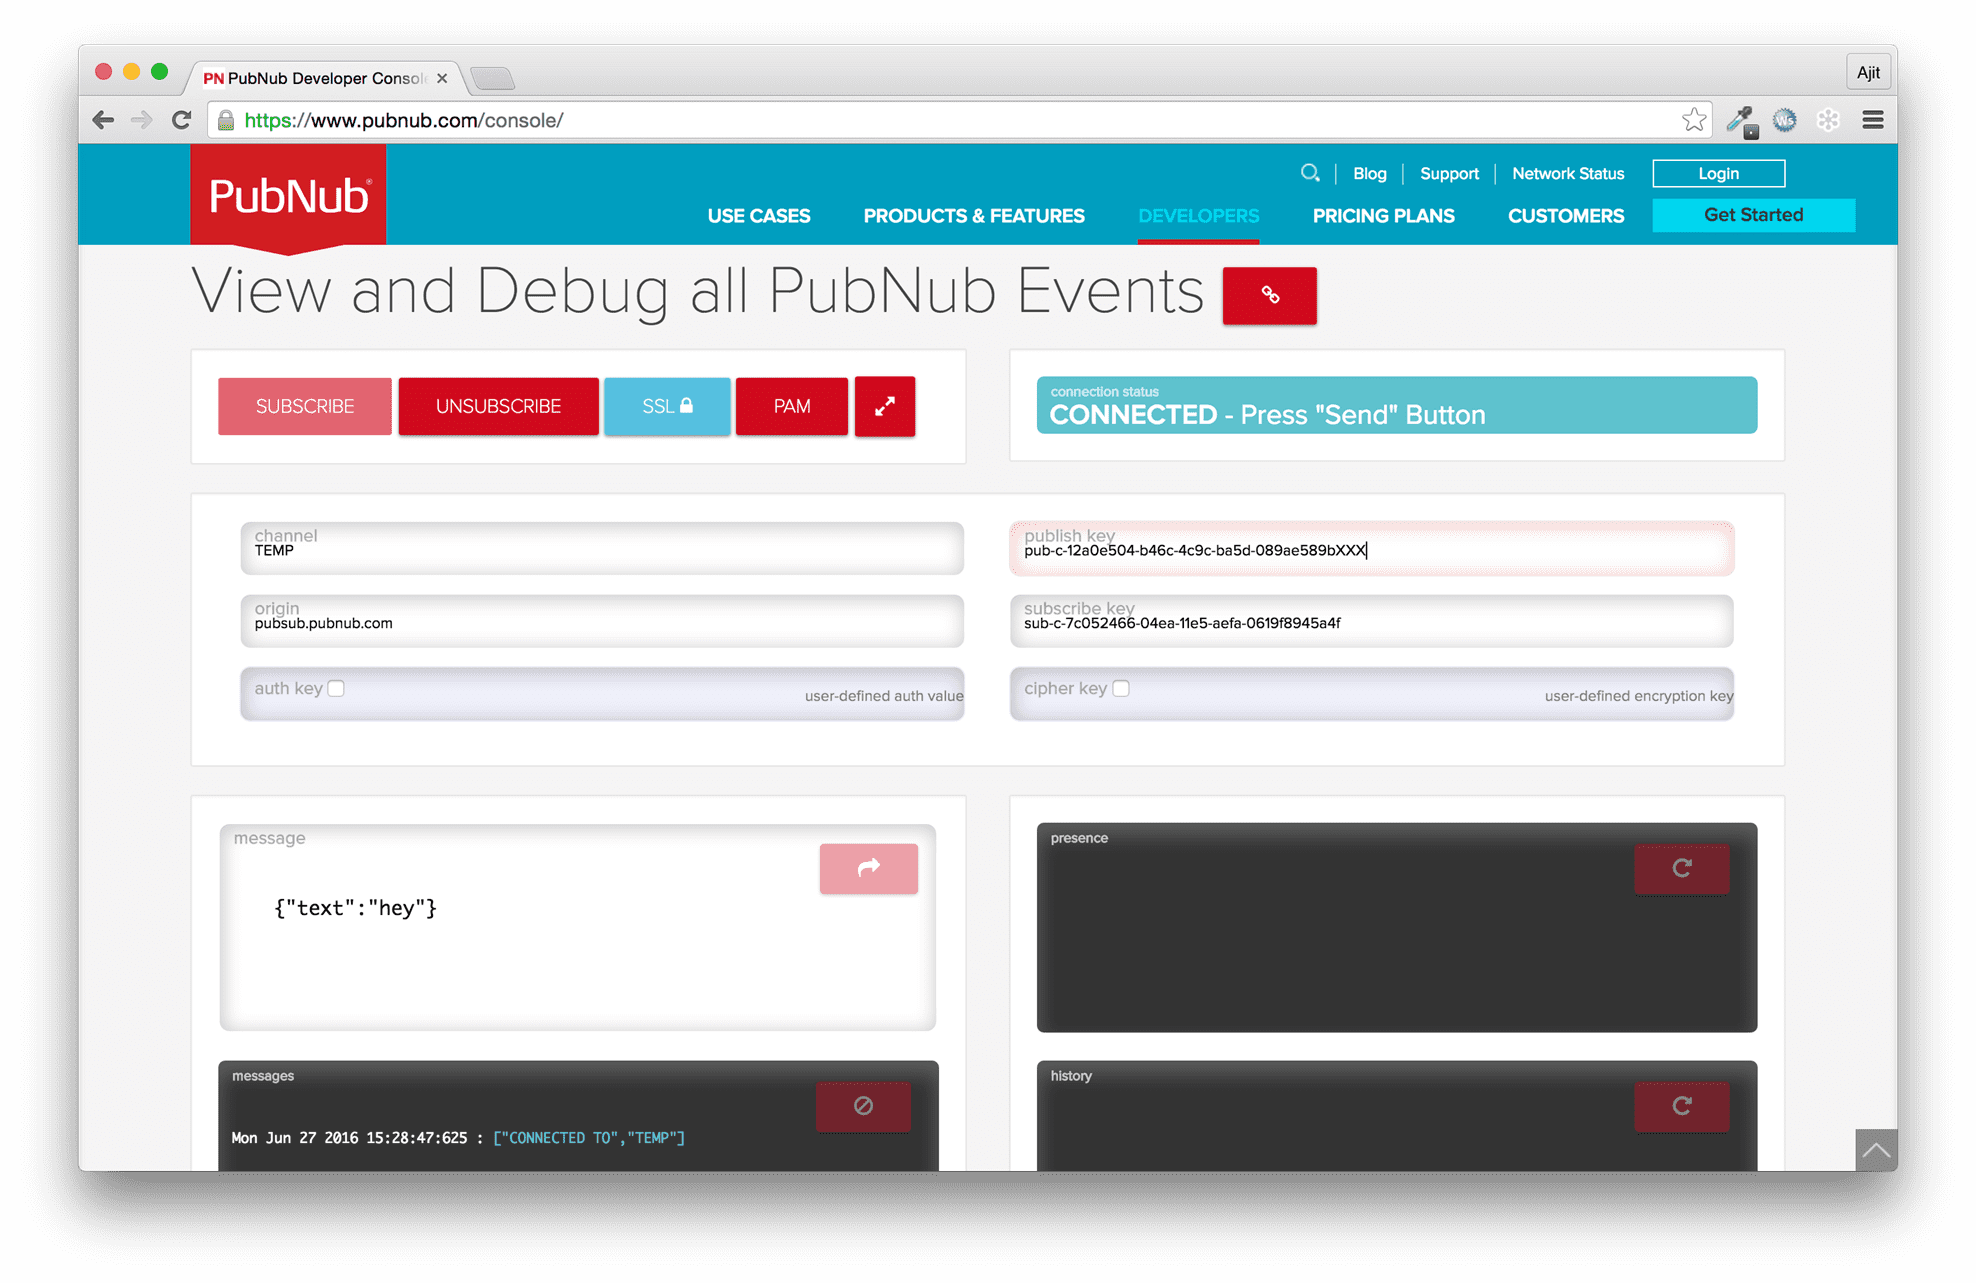Click the red link icon beside page title
This screenshot has width=1976, height=1283.
click(x=1269, y=295)
